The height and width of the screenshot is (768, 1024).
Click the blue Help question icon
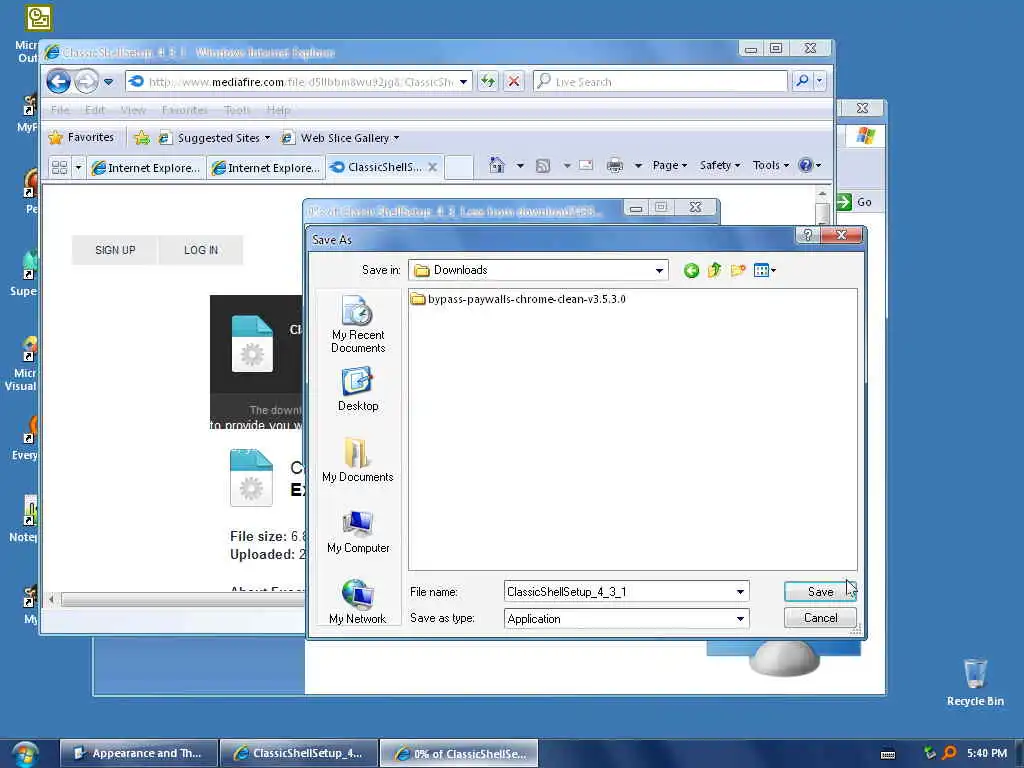806,165
